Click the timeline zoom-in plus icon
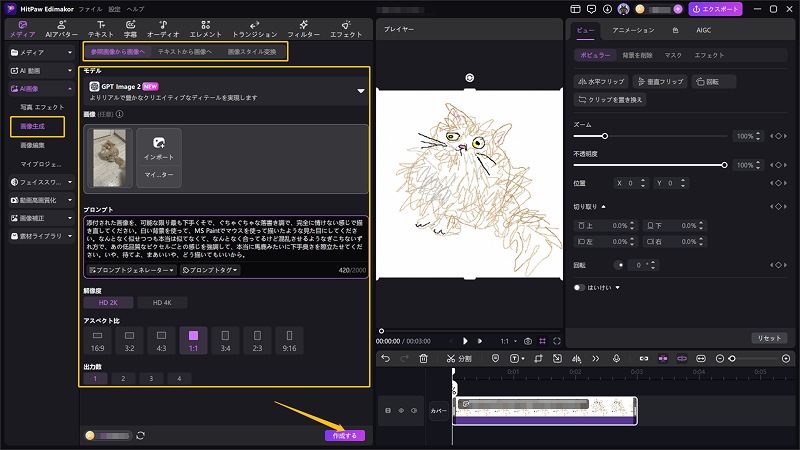Viewport: 800px width, 450px height. pyautogui.click(x=786, y=359)
